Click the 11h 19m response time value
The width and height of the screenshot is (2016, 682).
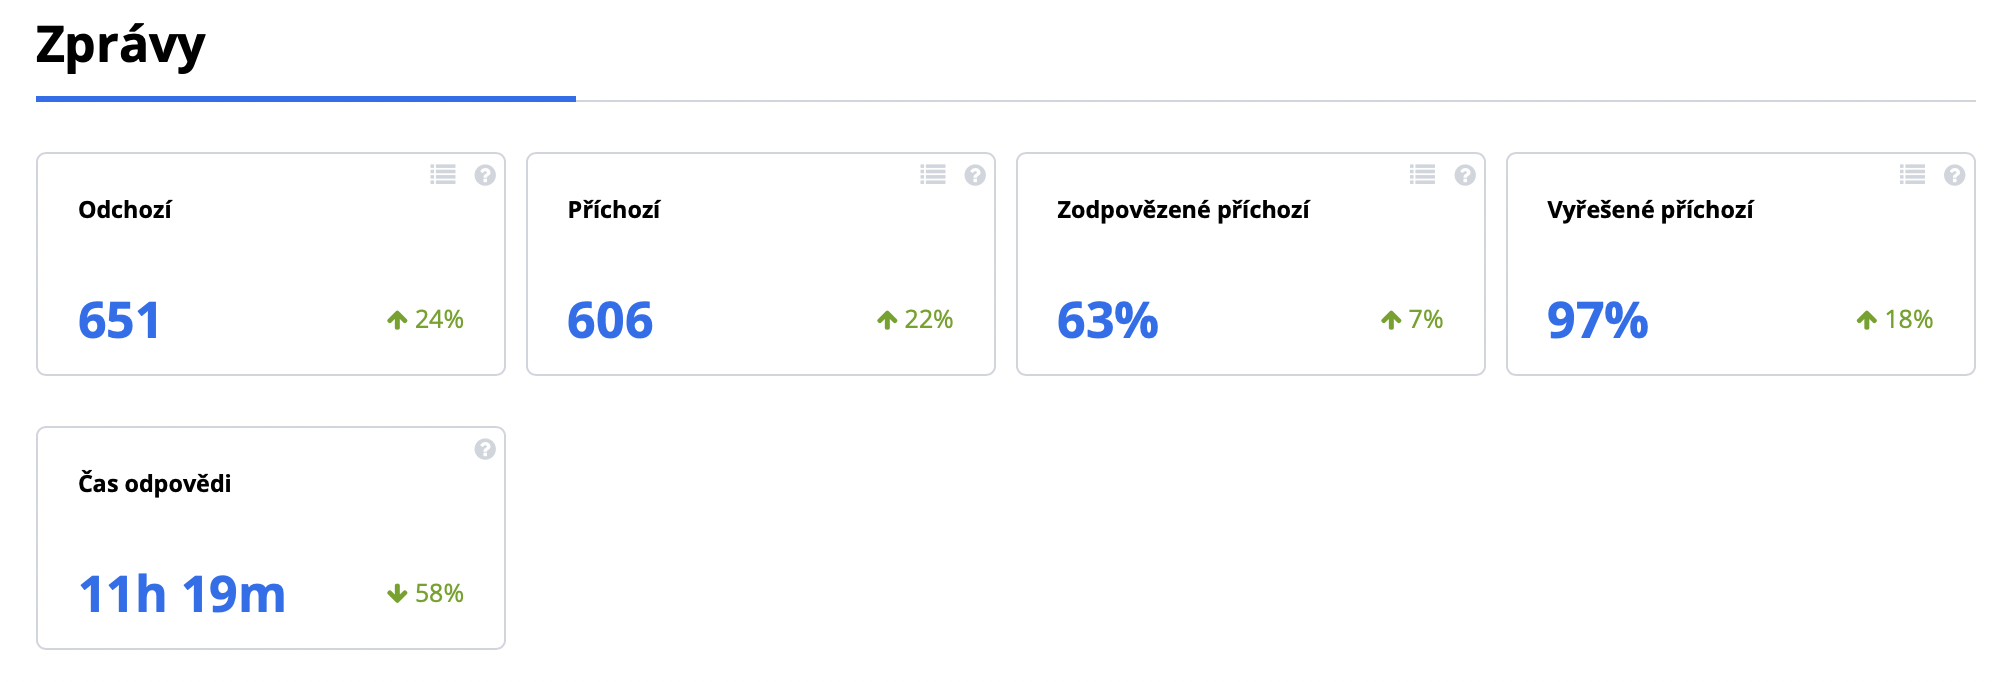pyautogui.click(x=182, y=595)
